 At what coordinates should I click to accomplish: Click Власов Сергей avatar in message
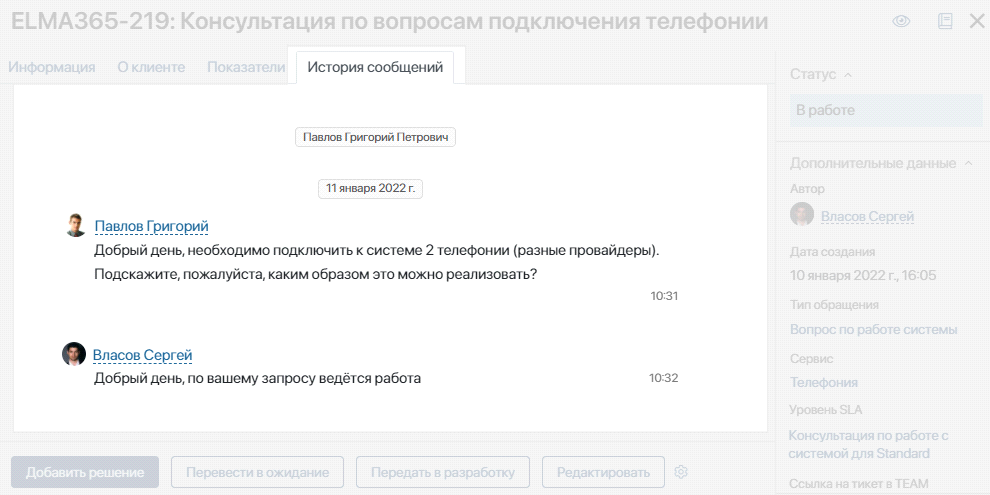click(x=74, y=354)
